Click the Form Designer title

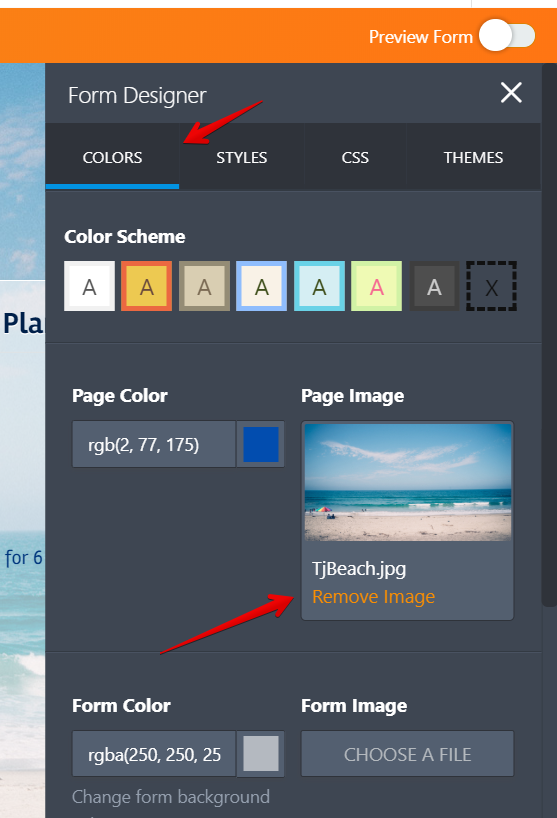(137, 95)
